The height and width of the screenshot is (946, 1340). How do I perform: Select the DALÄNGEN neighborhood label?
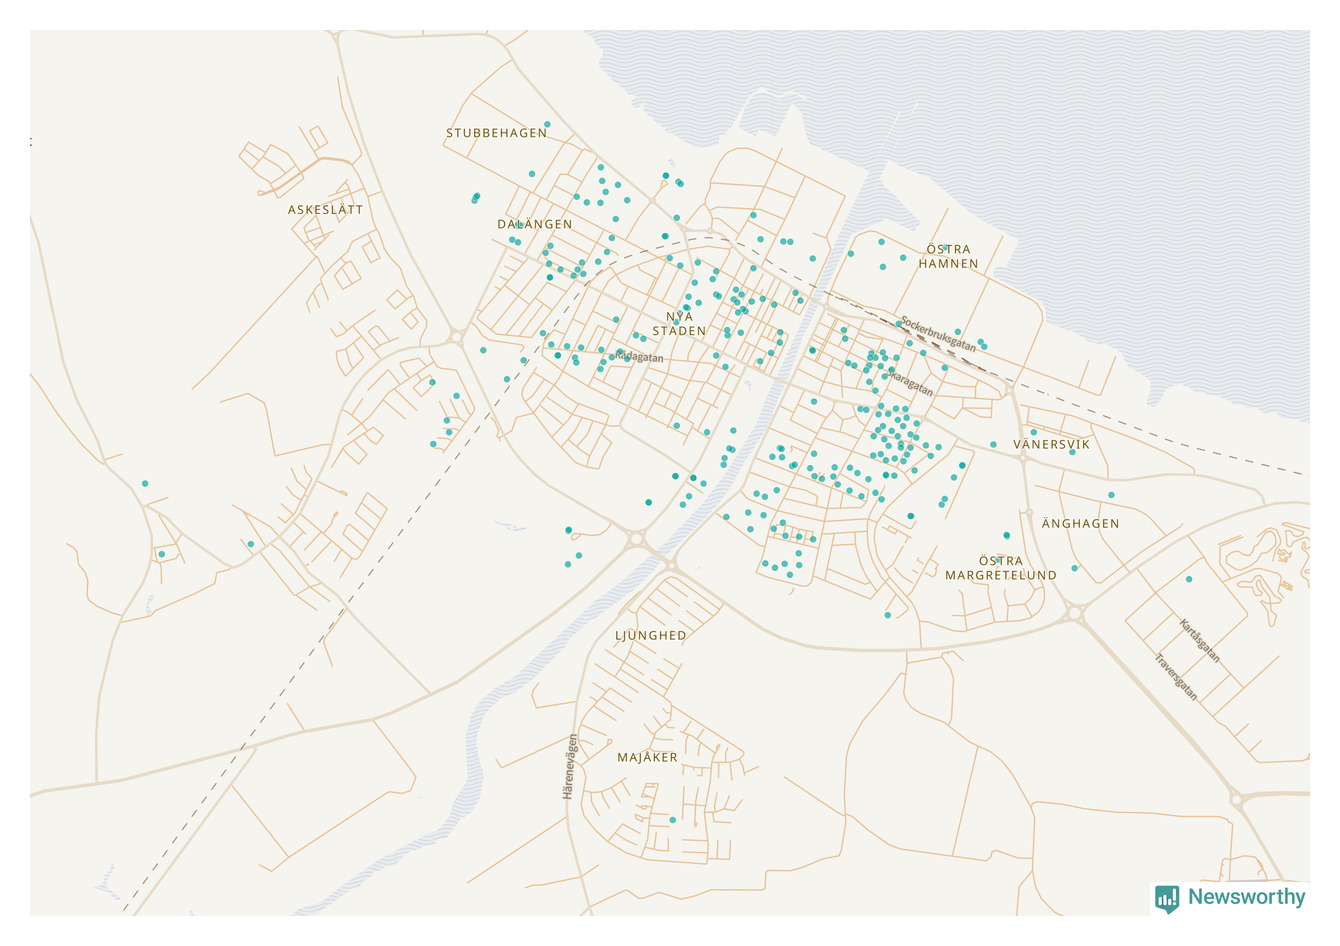535,224
